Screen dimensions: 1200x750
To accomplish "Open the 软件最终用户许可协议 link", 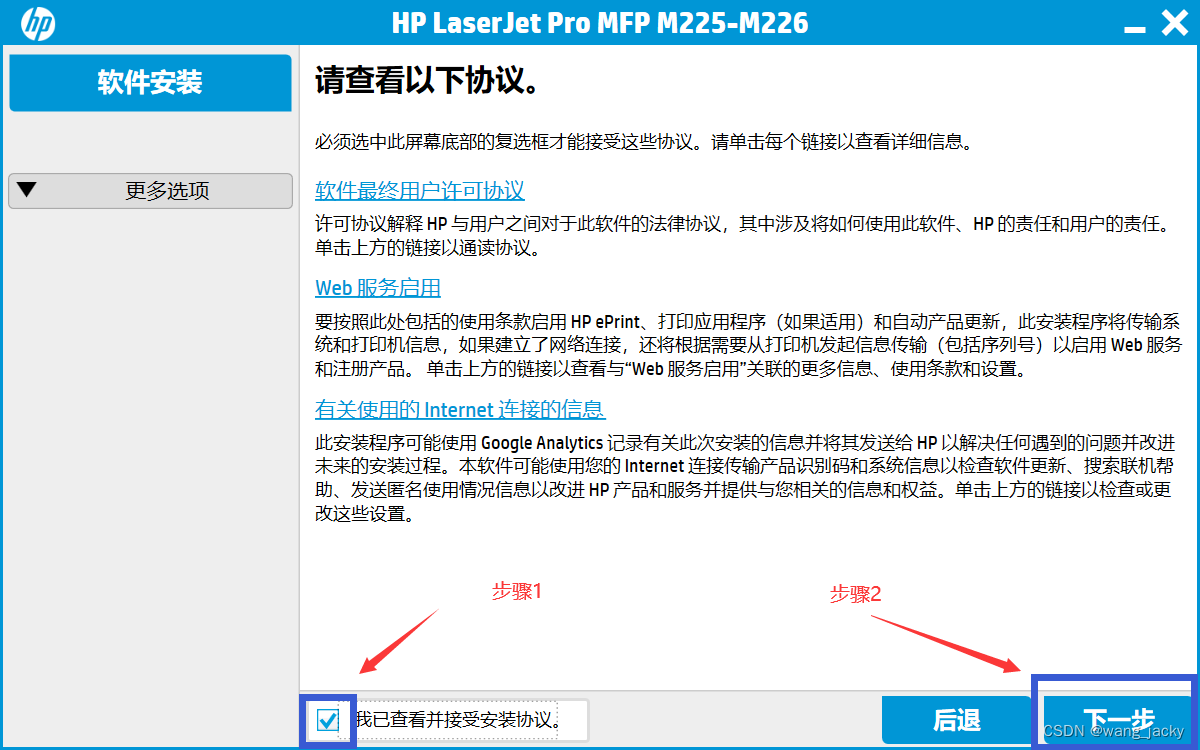I will (x=420, y=191).
